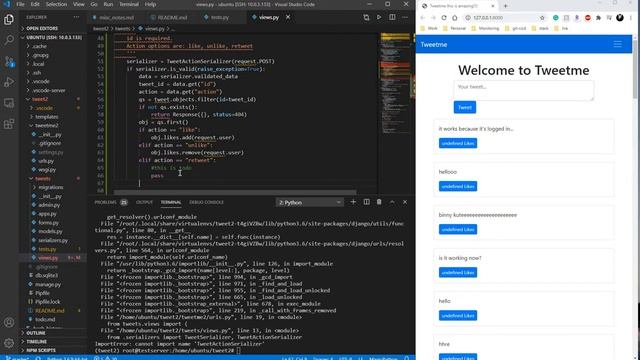Split the terminal panel
Screen dimensions: 640x360
367,202
